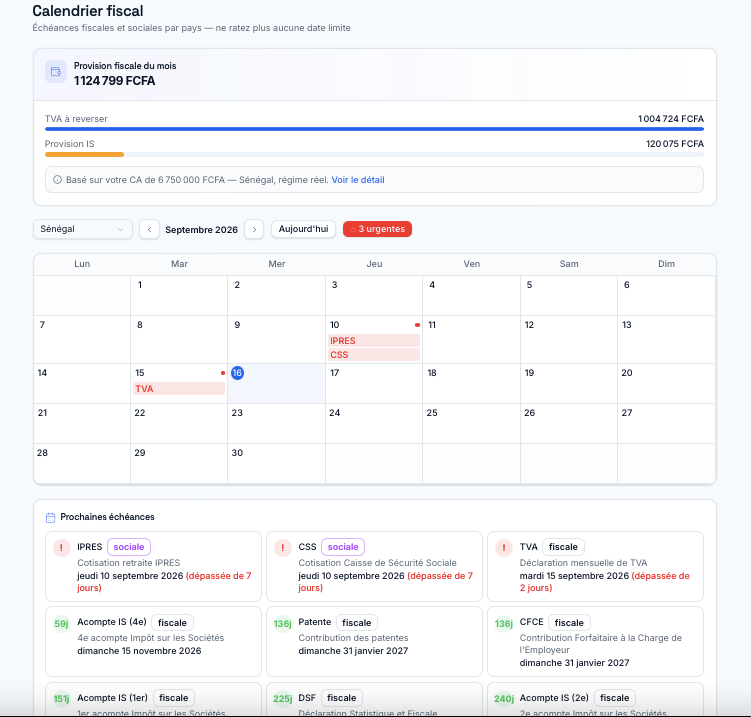Click the 225j badge on the DSF card
This screenshot has height=717, width=751.
283,699
